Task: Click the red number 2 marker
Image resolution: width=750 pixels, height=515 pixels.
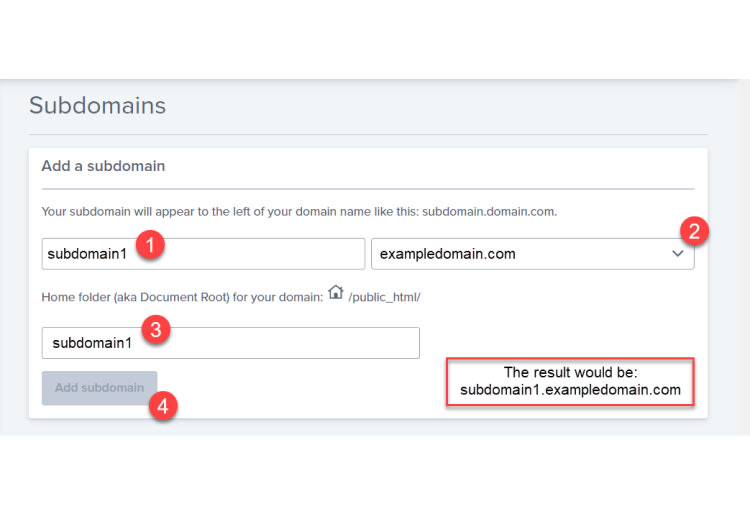Action: [694, 231]
